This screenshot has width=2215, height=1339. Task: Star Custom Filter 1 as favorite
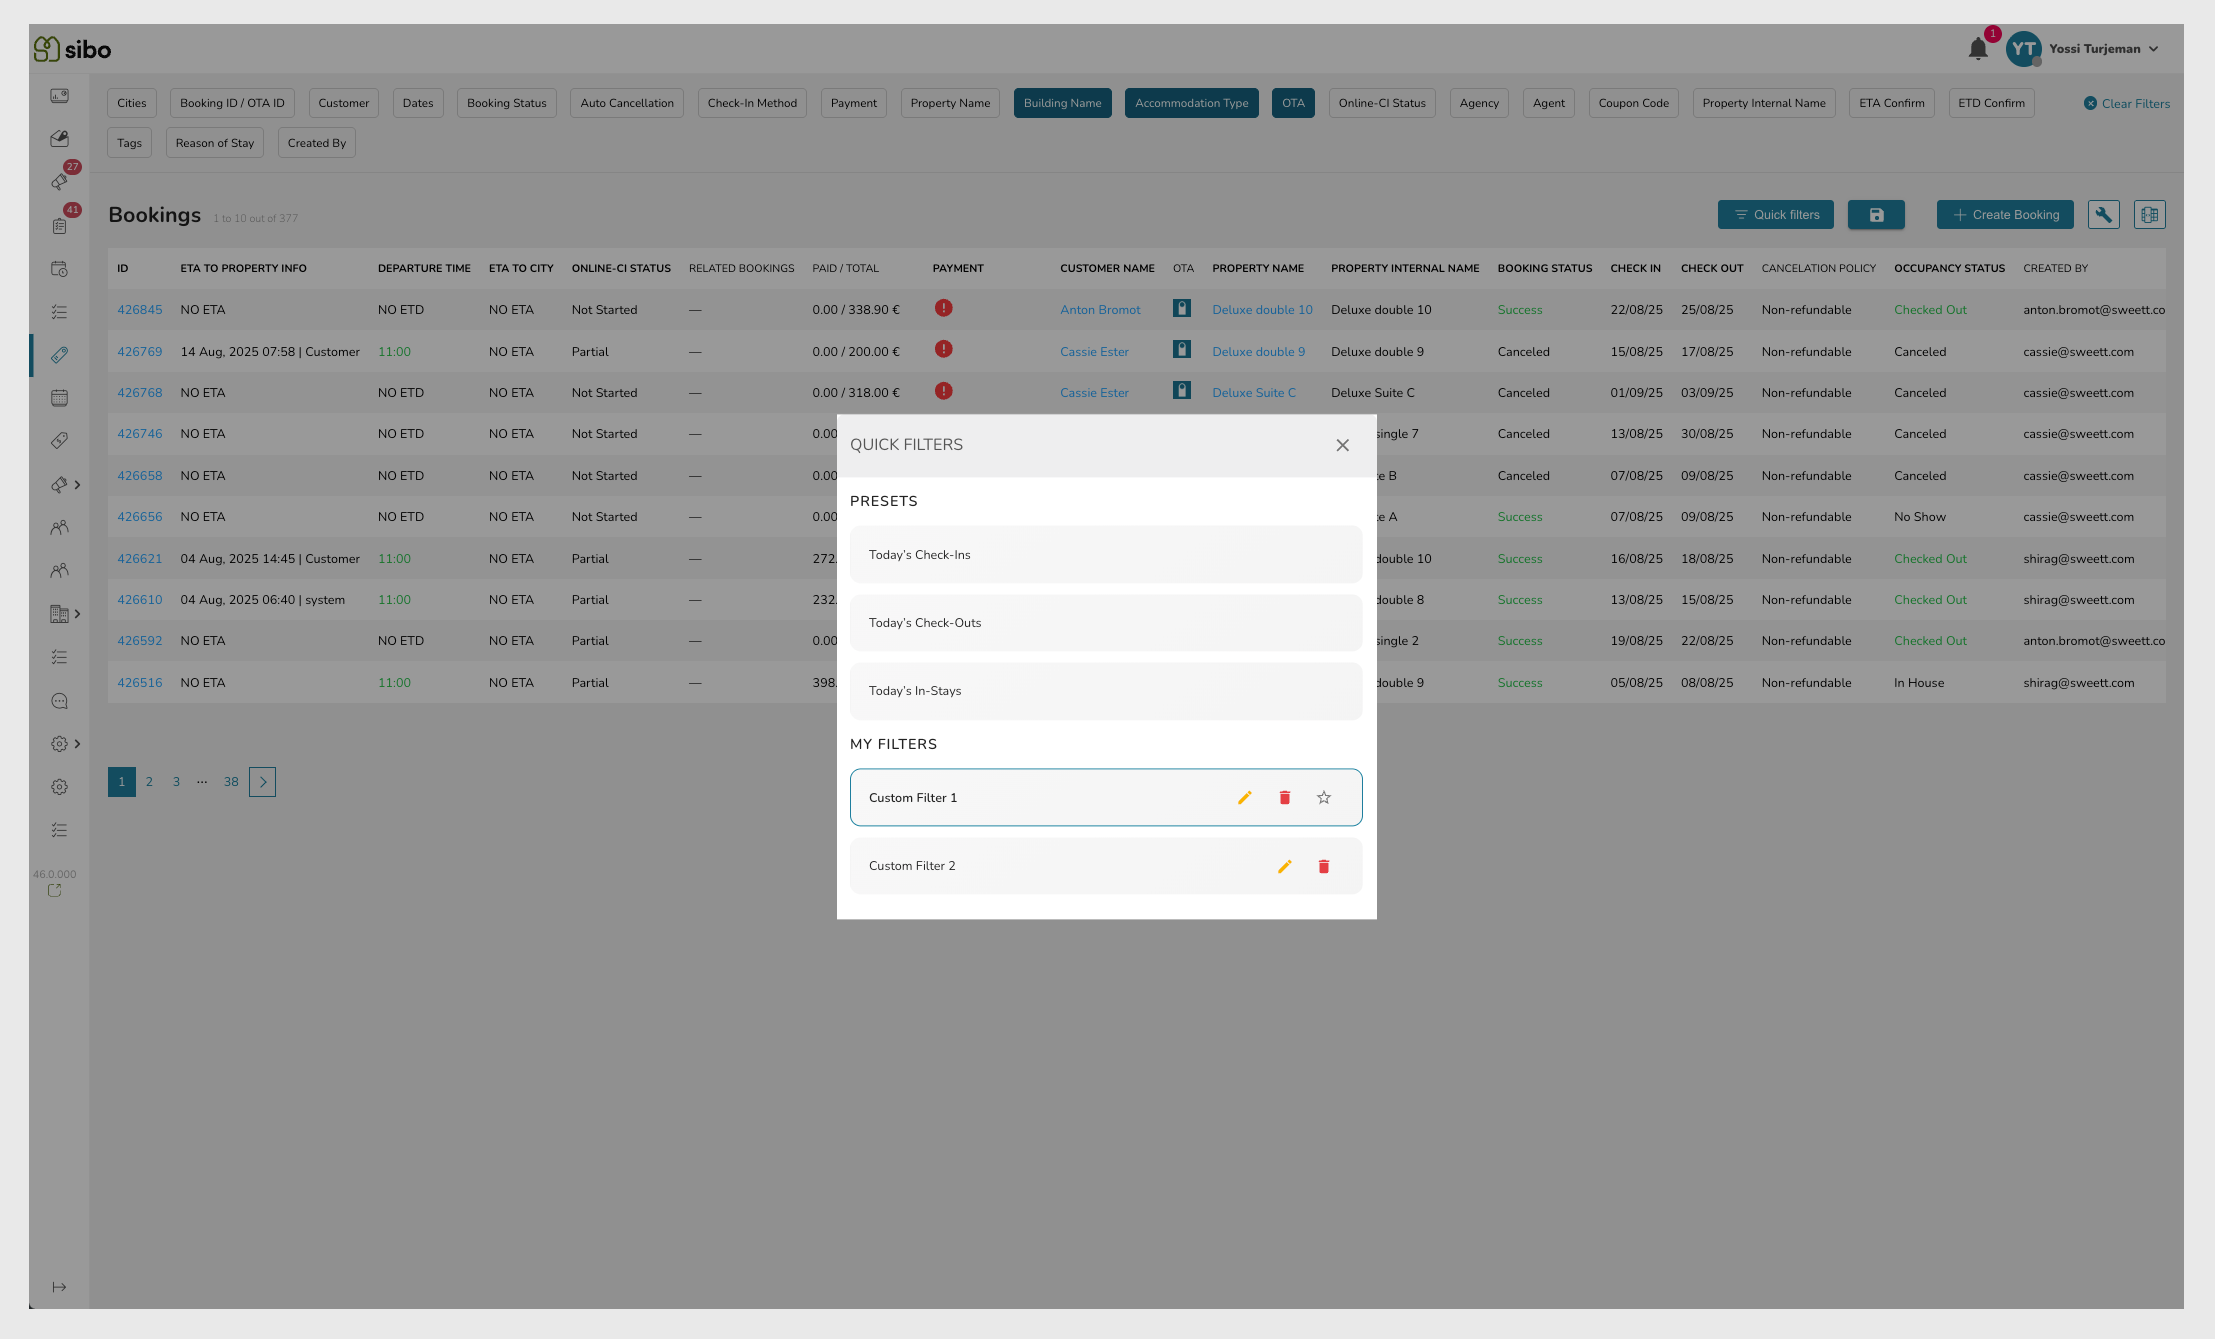tap(1324, 798)
